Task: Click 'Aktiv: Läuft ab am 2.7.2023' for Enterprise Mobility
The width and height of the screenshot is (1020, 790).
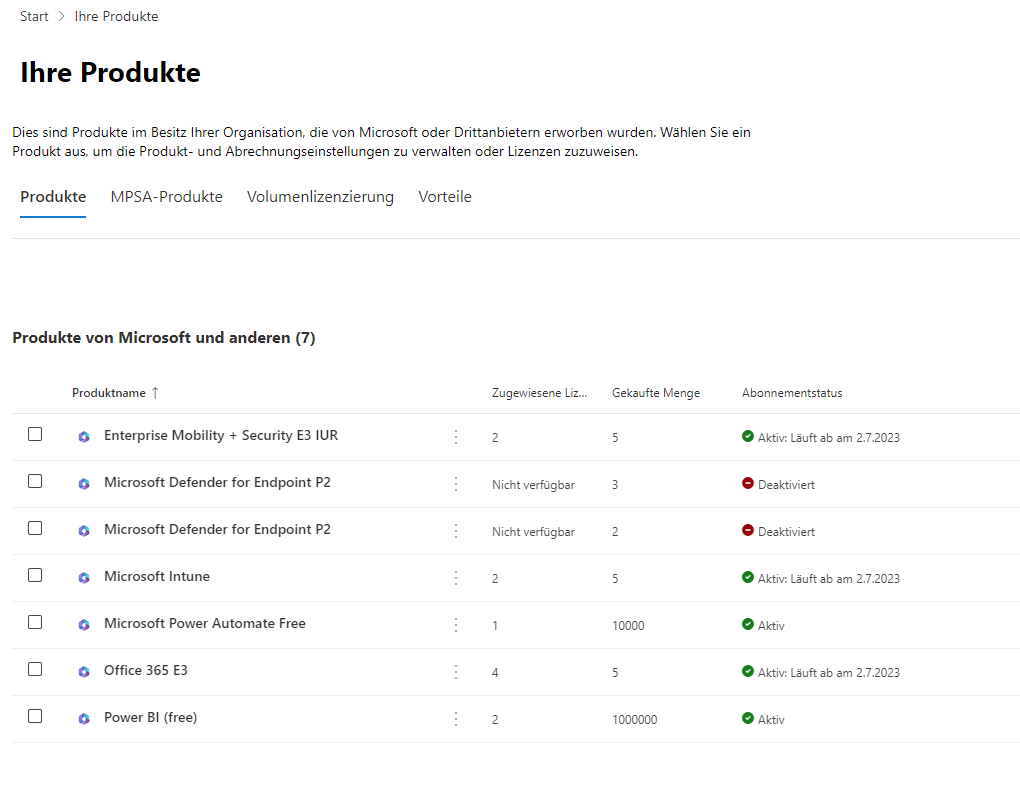Action: coord(829,438)
